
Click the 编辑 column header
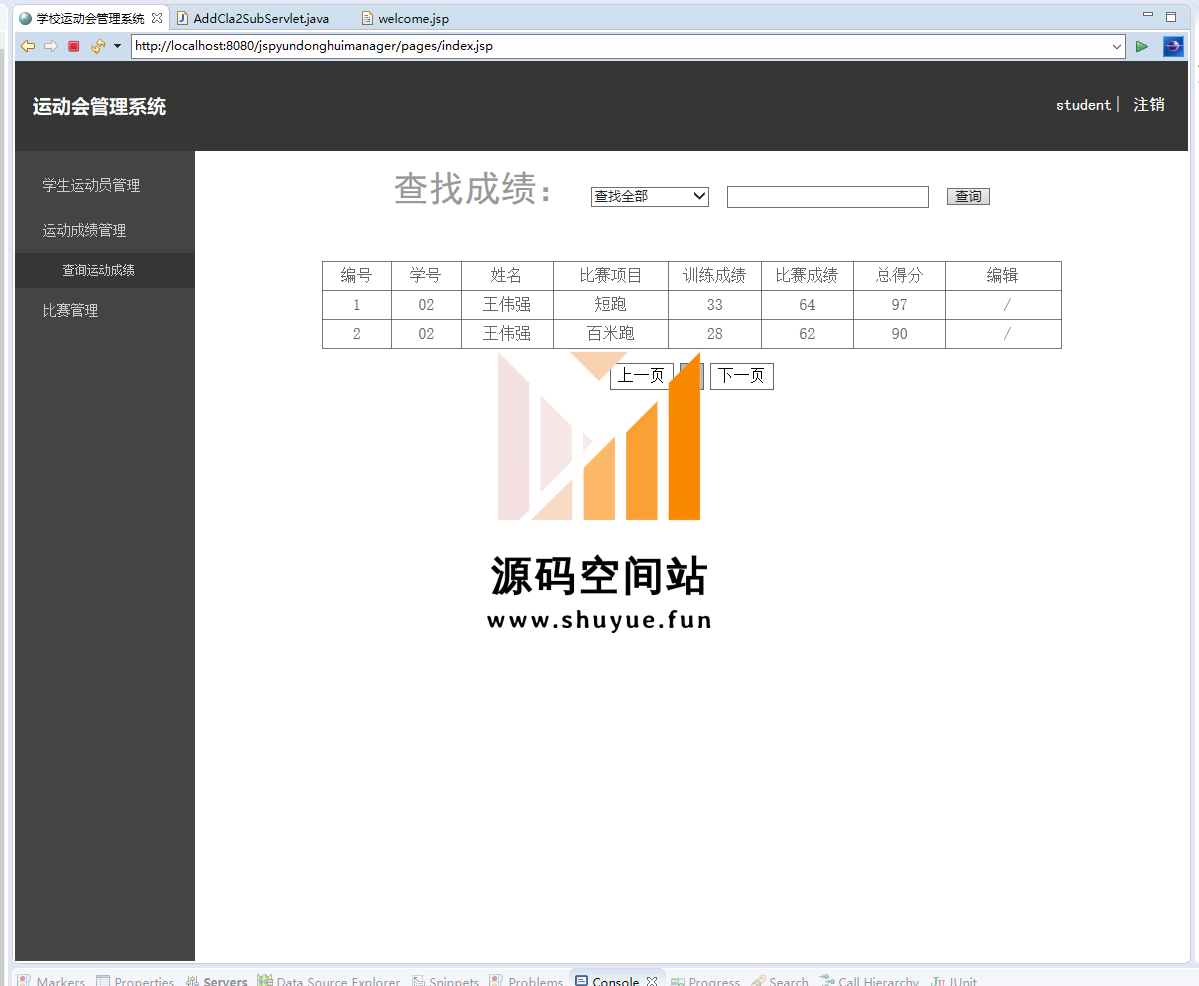(x=1002, y=275)
